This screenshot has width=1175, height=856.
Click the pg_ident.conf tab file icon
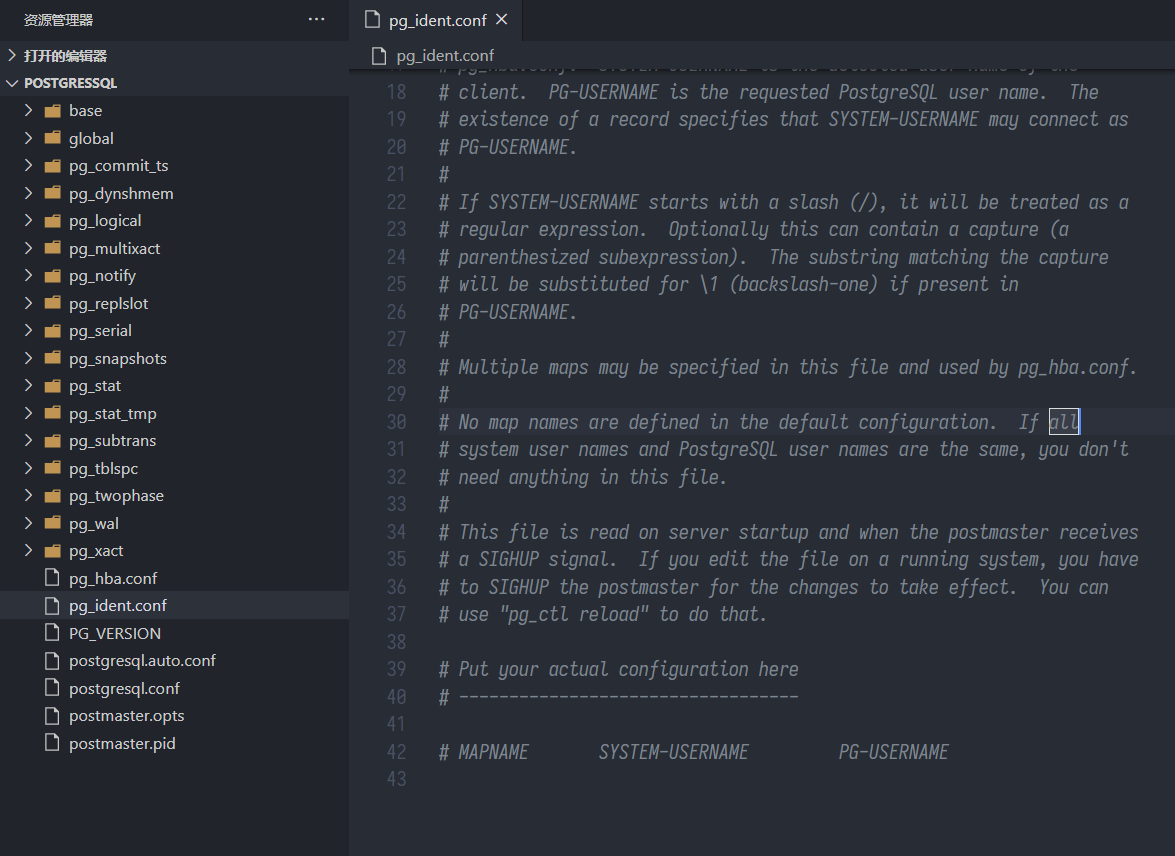(x=373, y=19)
